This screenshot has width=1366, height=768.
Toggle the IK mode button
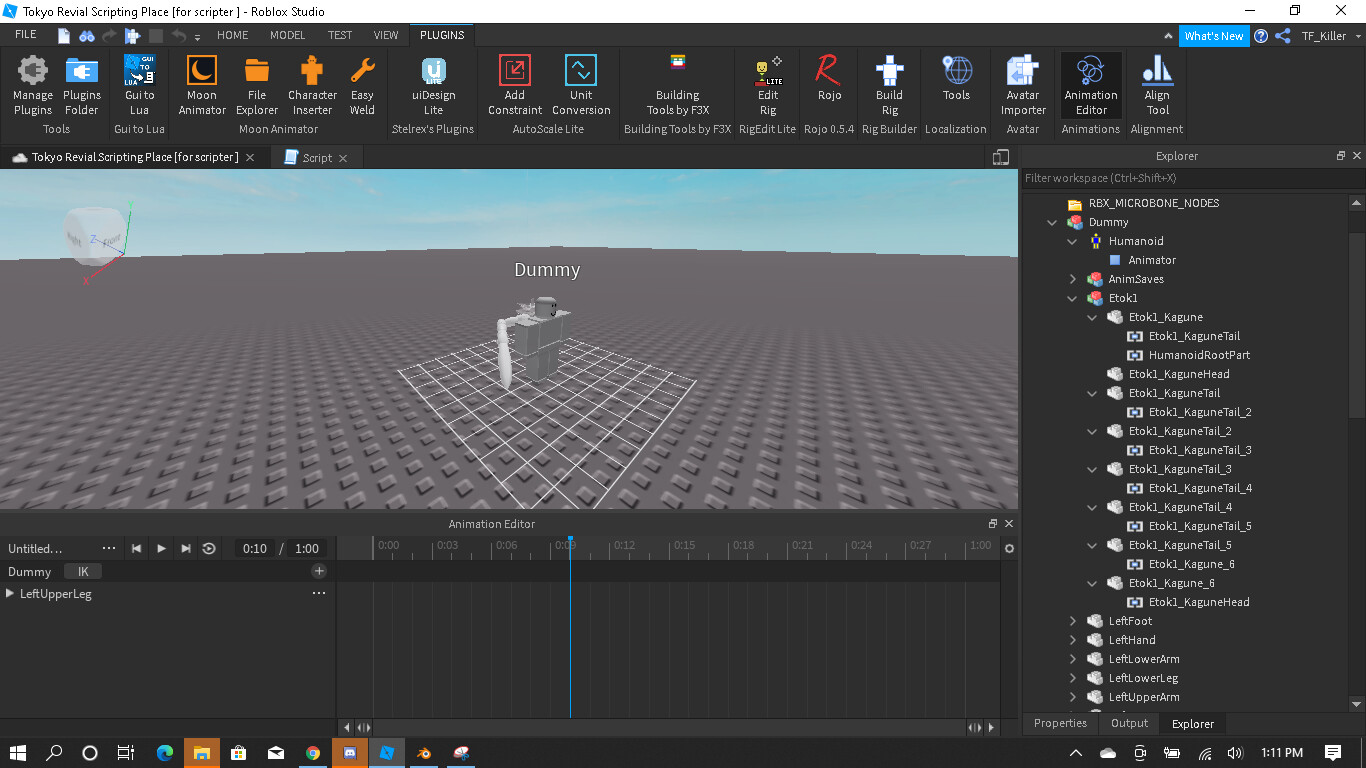click(83, 572)
